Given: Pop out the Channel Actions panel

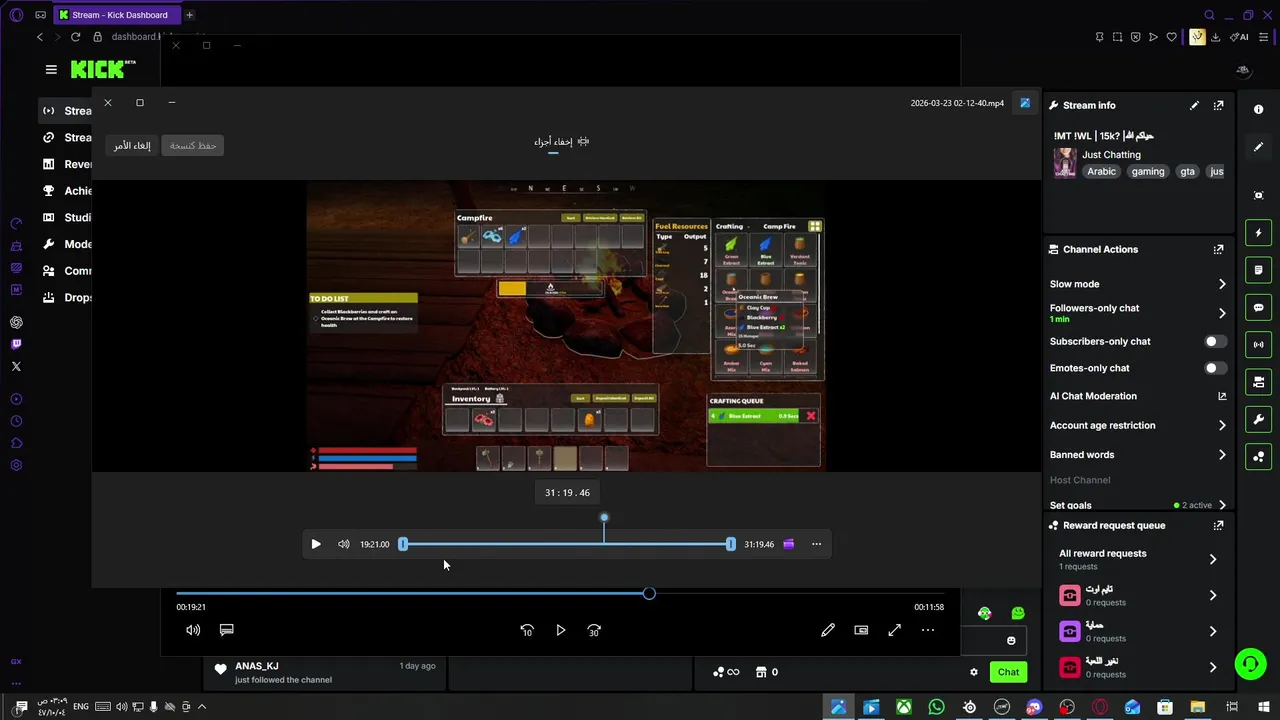Looking at the screenshot, I should [1218, 249].
